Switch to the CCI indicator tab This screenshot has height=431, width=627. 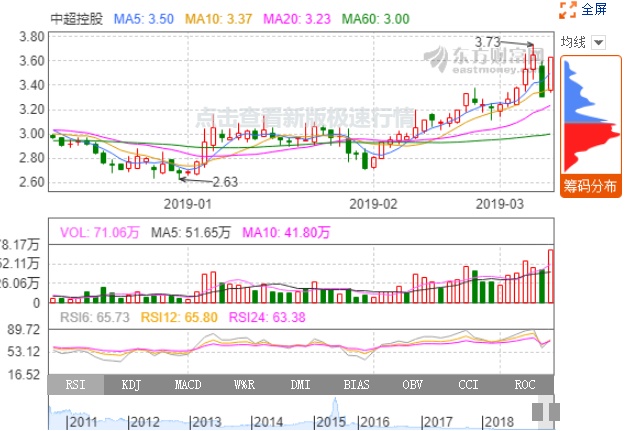click(467, 384)
